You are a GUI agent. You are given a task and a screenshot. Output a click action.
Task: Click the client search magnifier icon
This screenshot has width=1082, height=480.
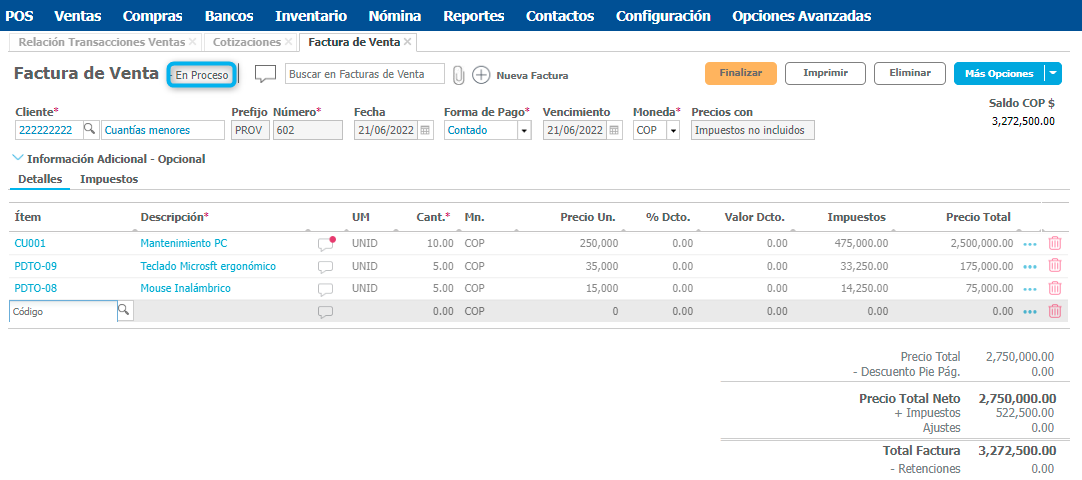click(89, 130)
